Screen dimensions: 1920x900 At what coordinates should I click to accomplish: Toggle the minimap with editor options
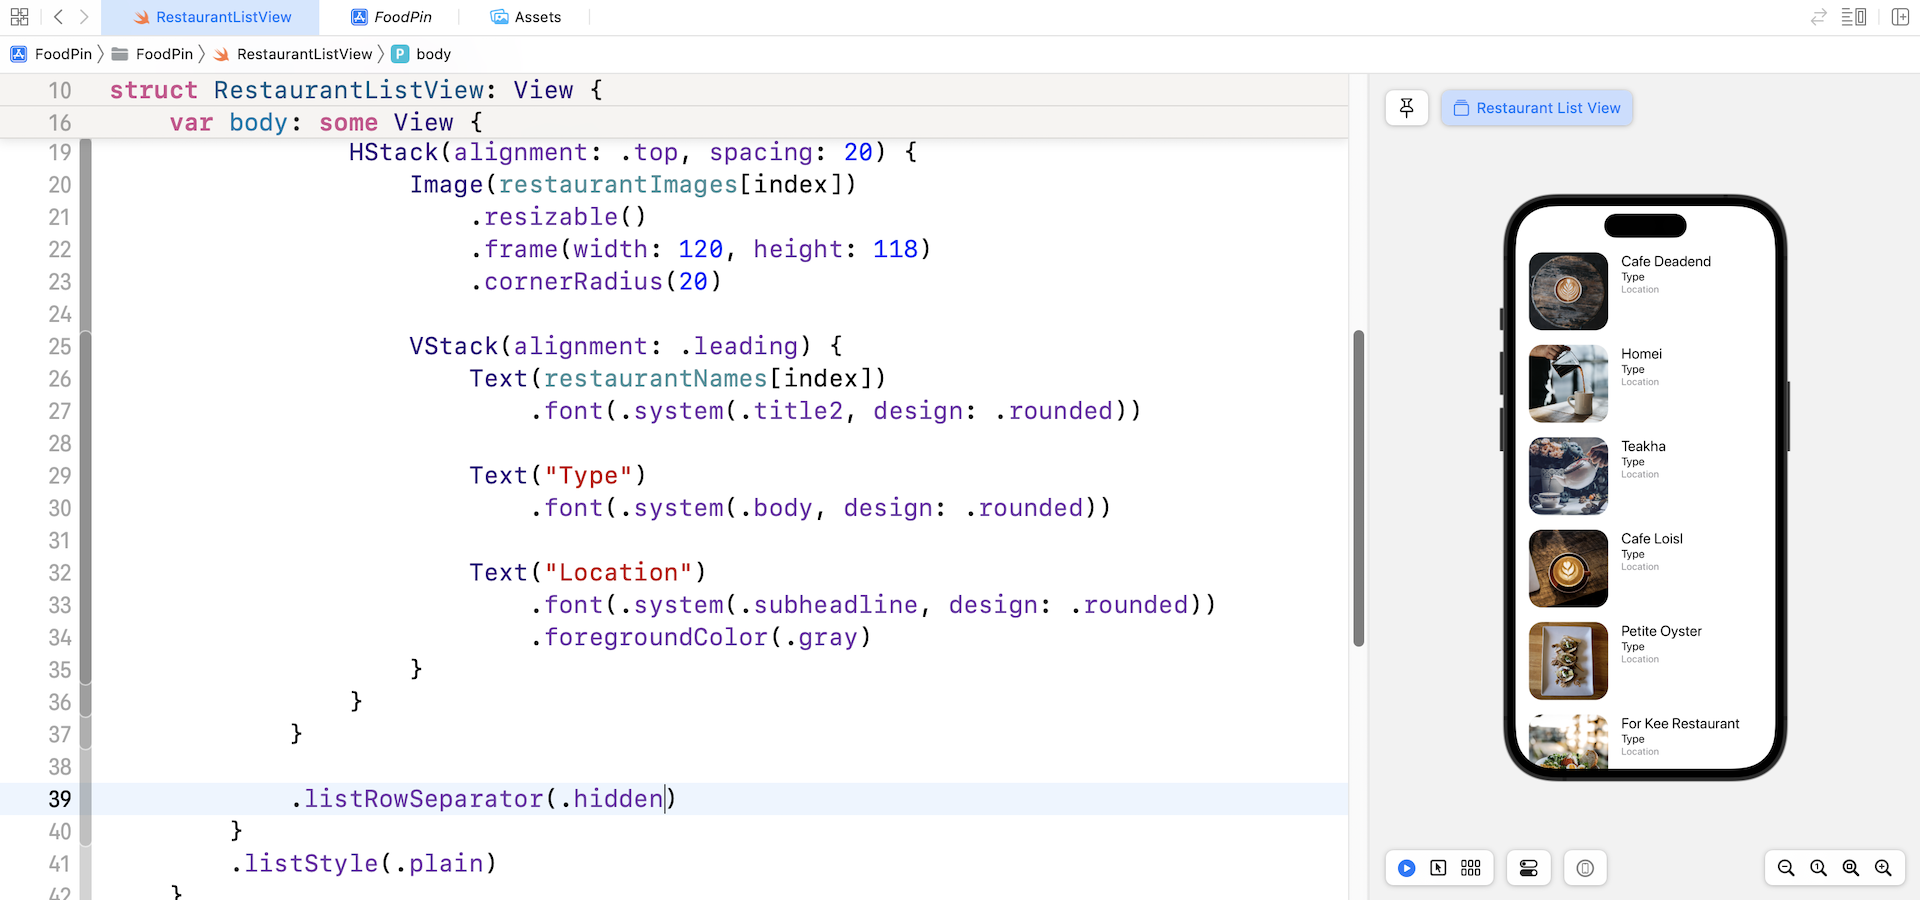[1855, 17]
